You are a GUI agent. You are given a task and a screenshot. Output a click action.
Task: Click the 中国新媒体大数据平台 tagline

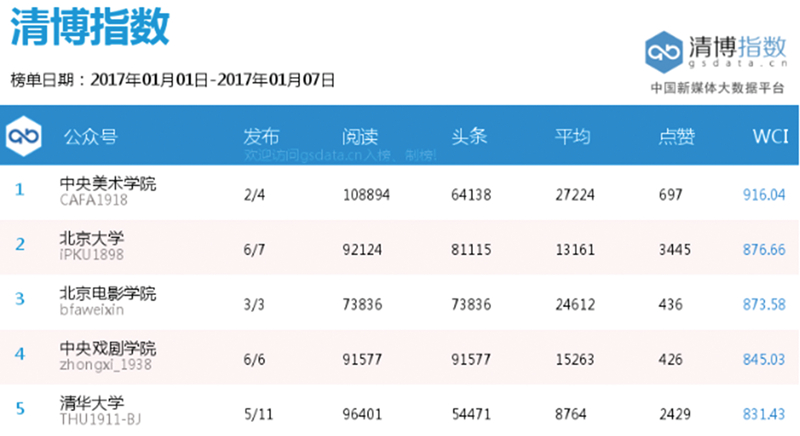(x=716, y=88)
